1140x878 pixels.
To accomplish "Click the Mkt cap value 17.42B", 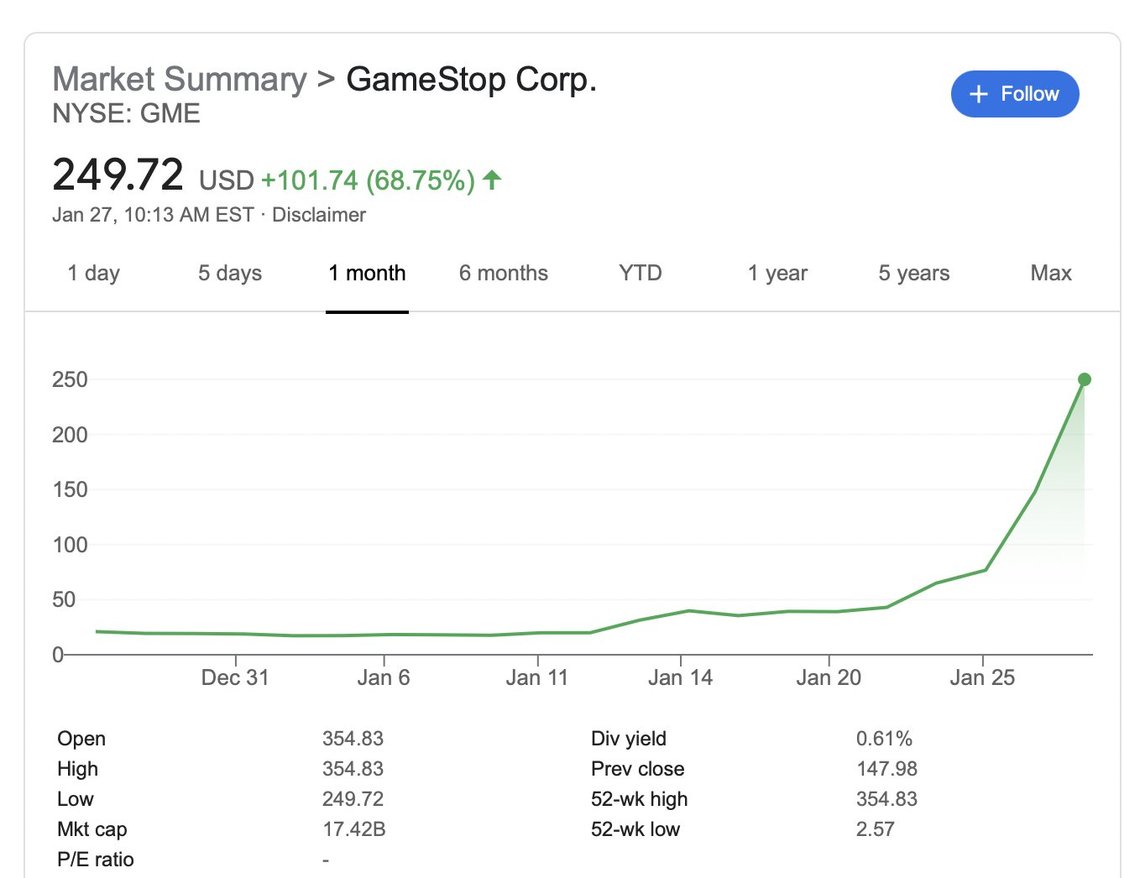I will (x=353, y=829).
